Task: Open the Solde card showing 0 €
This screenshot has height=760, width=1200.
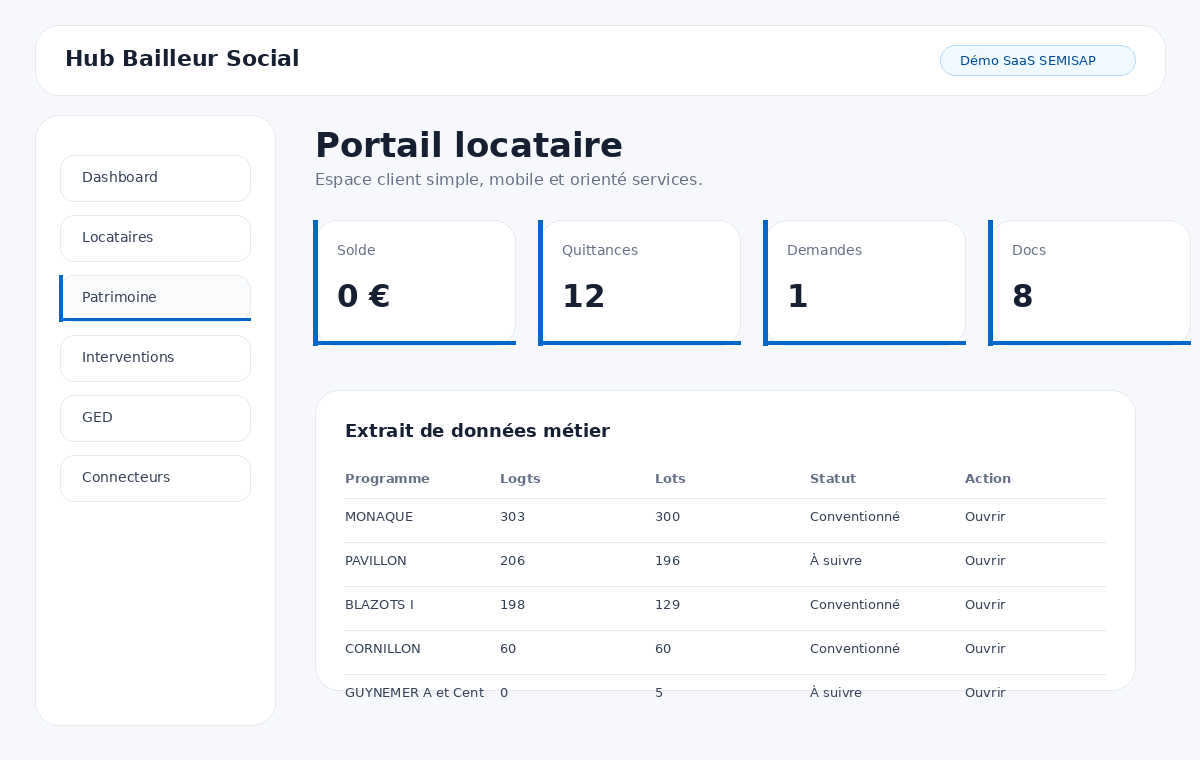Action: (415, 283)
